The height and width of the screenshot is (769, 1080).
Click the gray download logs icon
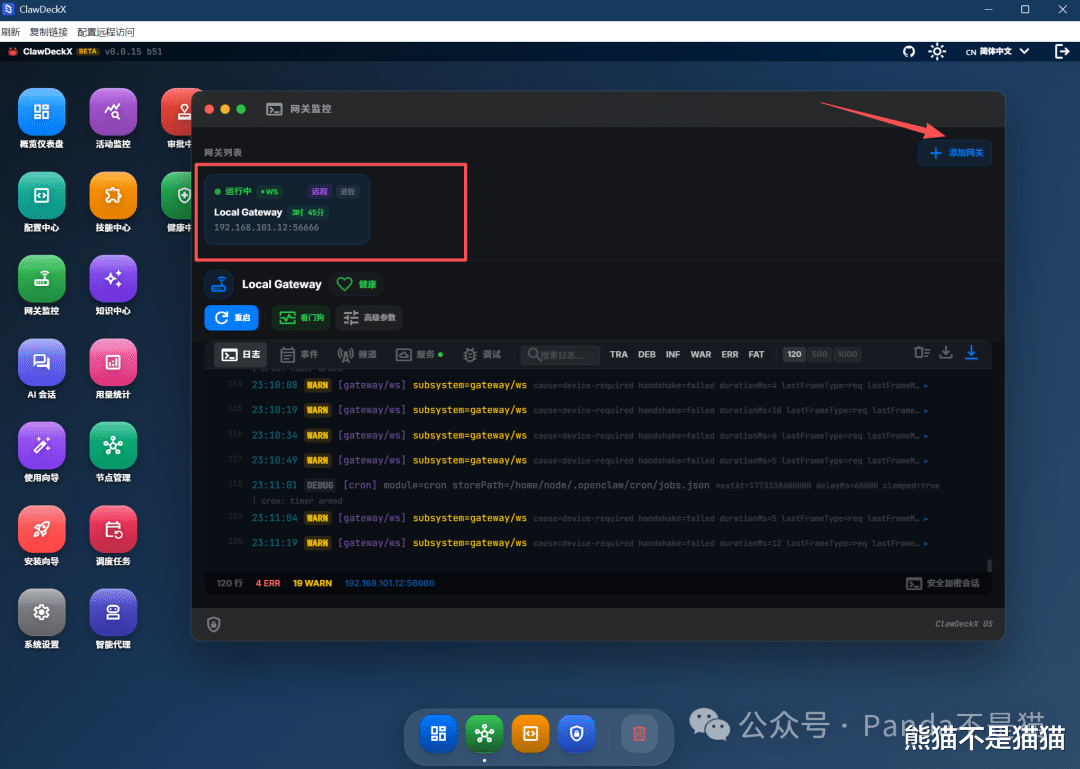tap(946, 353)
